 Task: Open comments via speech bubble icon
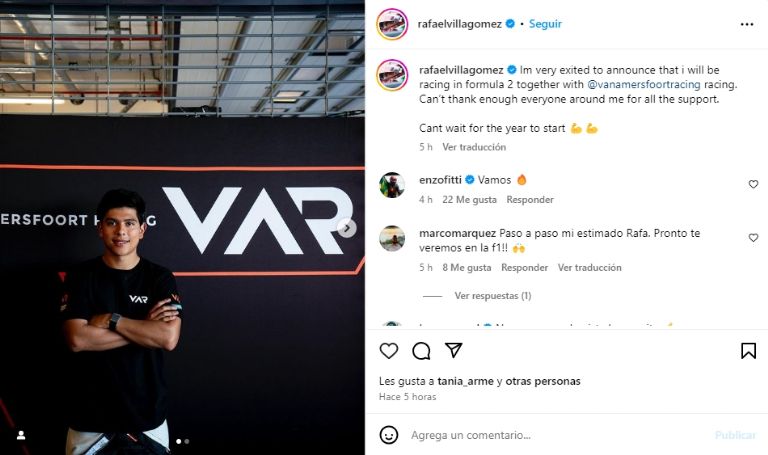421,351
